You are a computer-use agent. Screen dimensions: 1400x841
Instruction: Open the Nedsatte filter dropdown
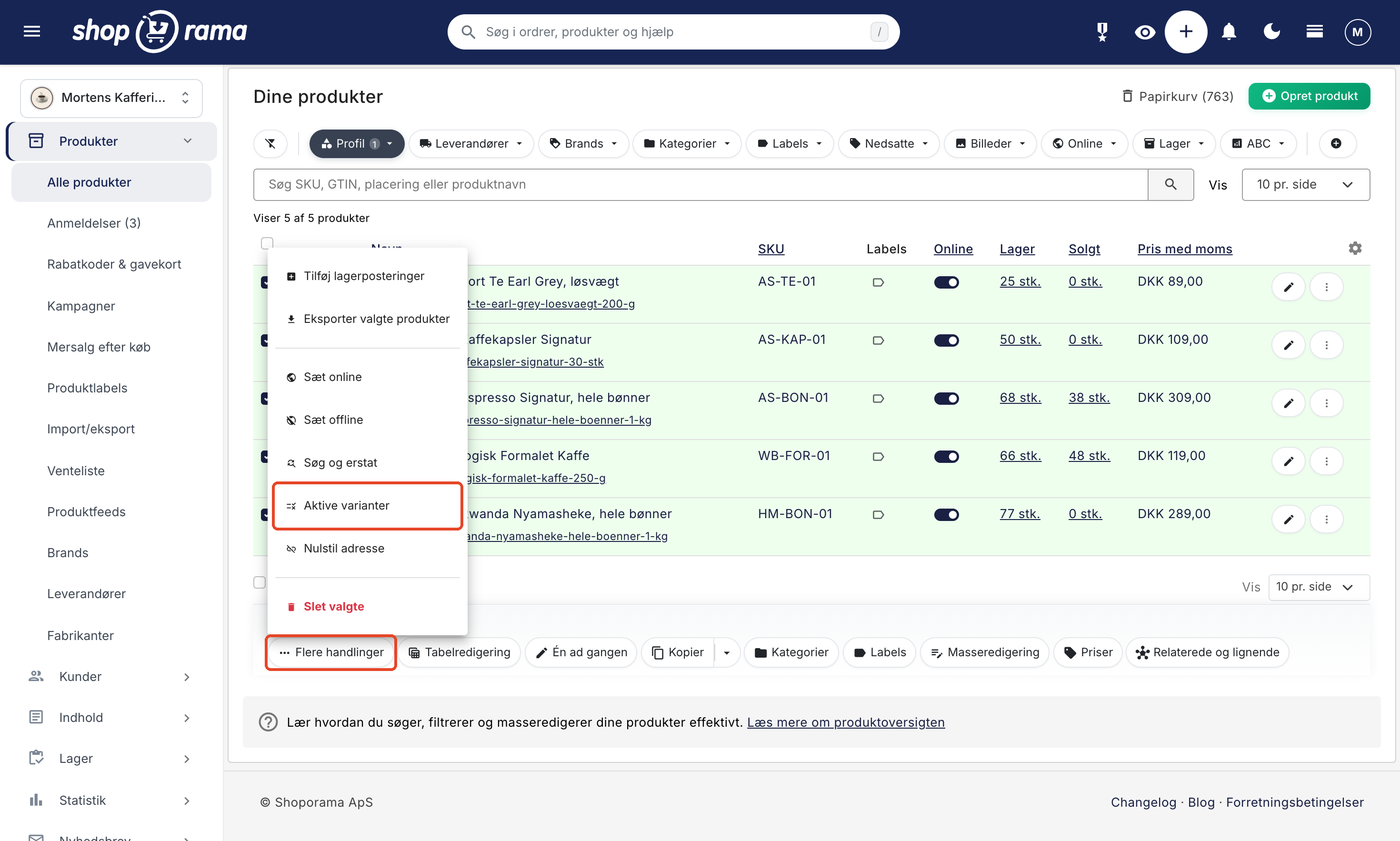point(888,144)
